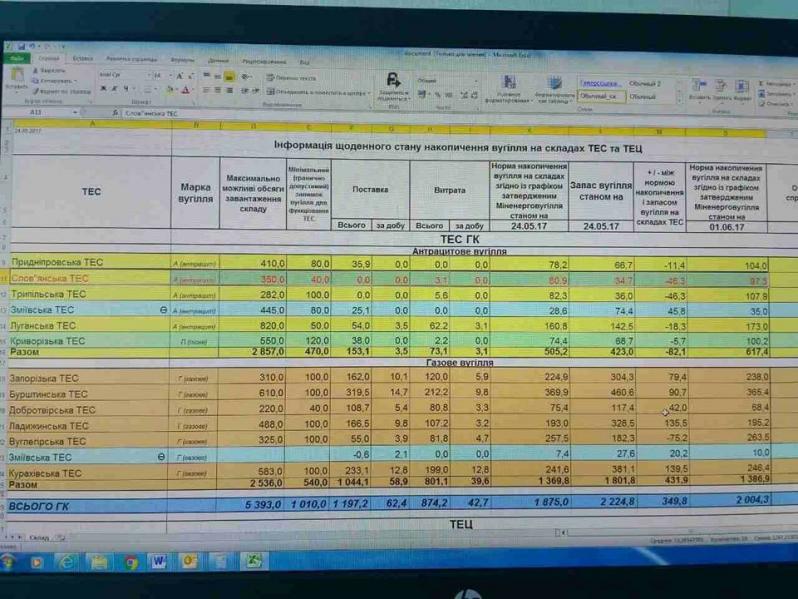Center-align text in the selected cell
The width and height of the screenshot is (798, 599).
pyautogui.click(x=217, y=90)
